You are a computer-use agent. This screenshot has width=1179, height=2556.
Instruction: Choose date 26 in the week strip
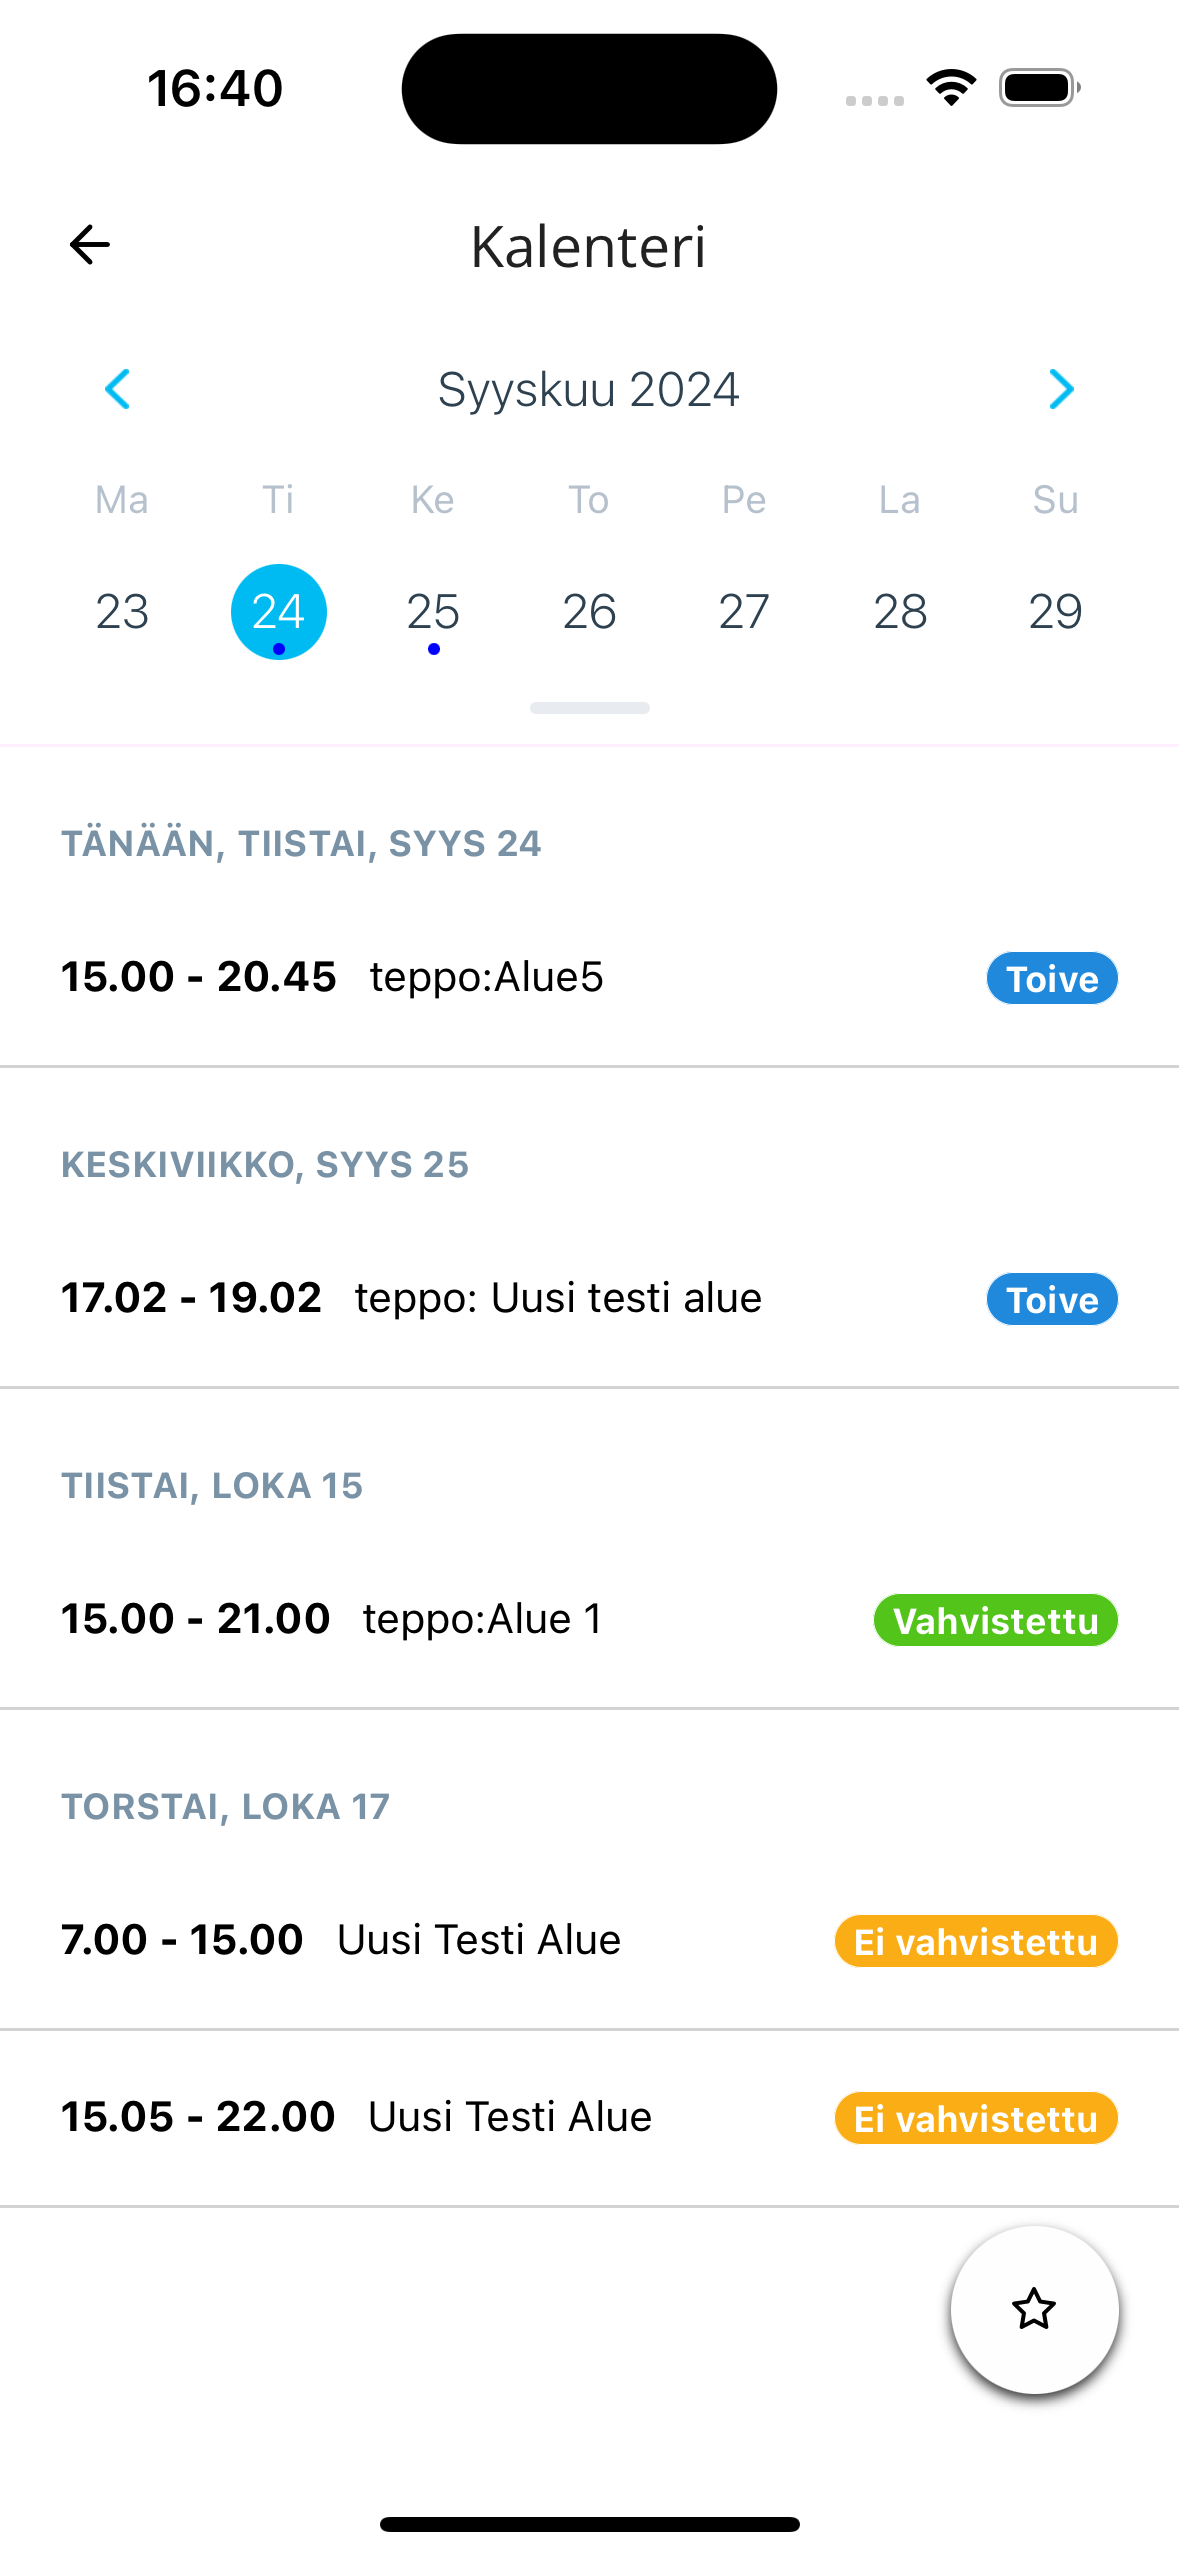pos(589,611)
